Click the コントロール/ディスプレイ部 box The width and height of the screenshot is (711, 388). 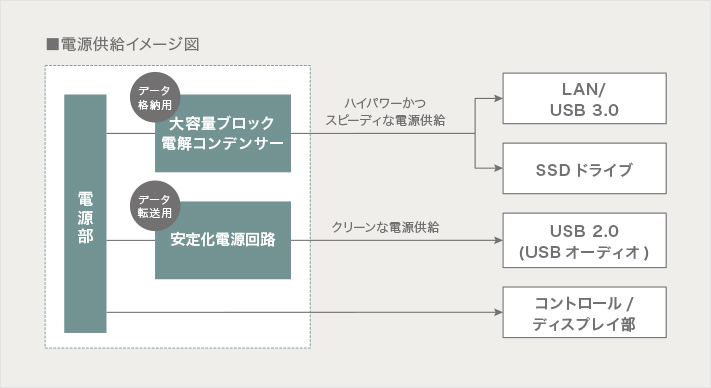click(x=584, y=312)
